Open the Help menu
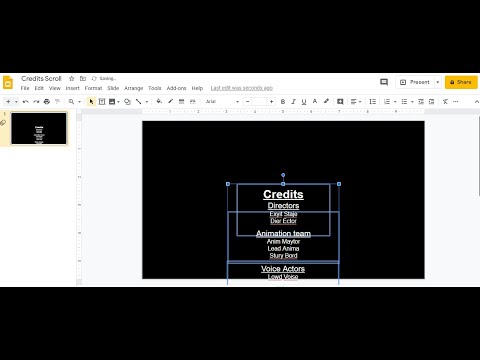 (x=197, y=88)
